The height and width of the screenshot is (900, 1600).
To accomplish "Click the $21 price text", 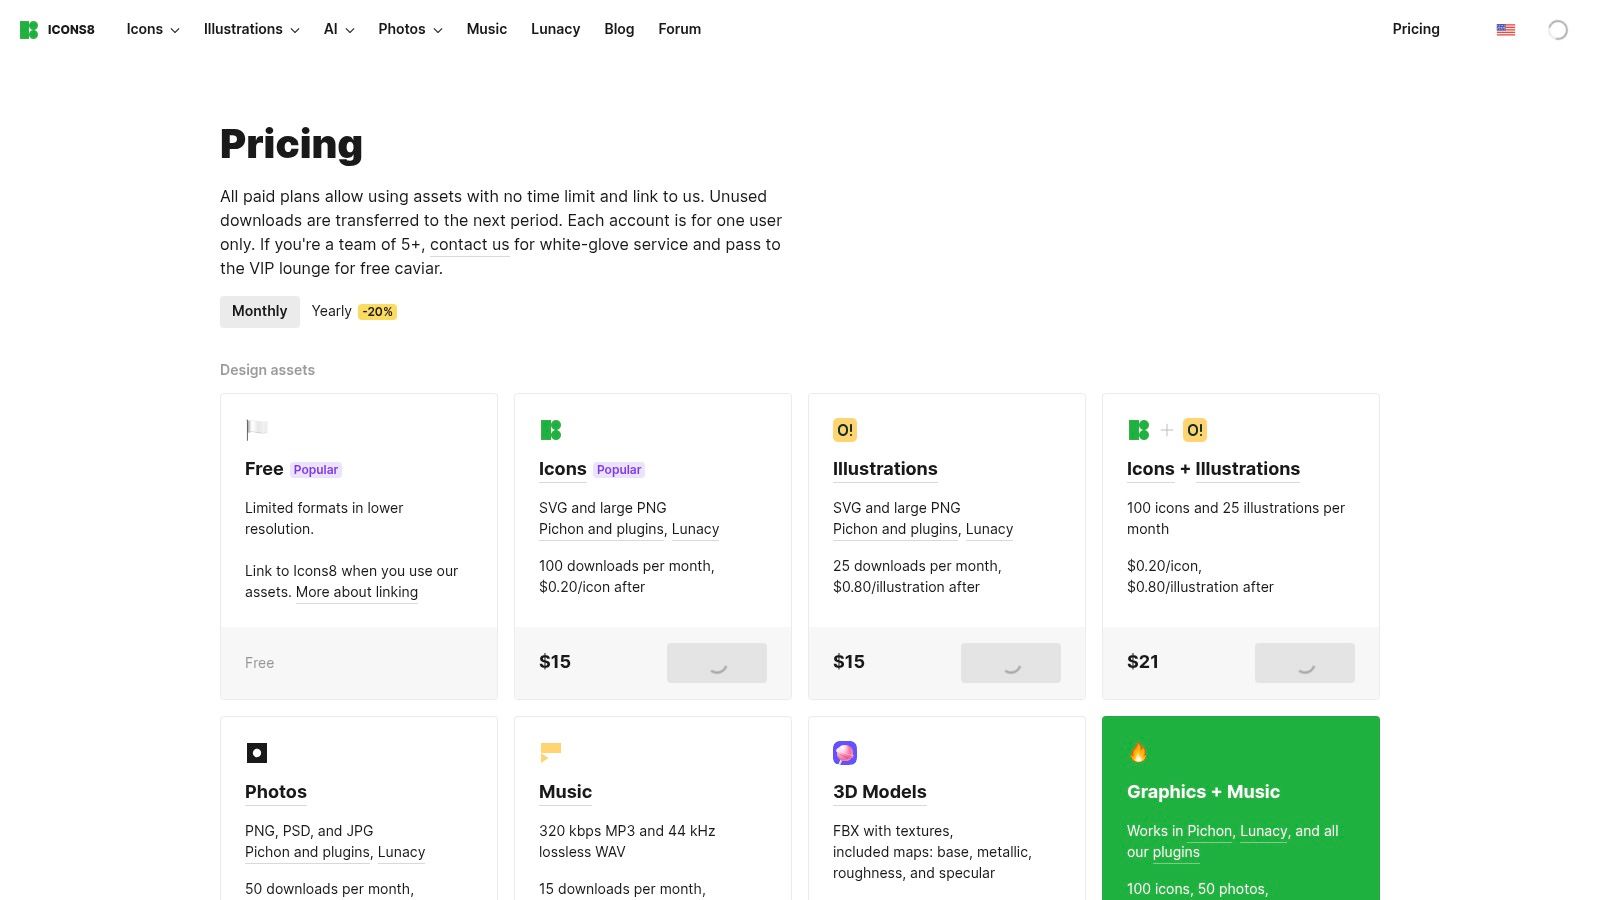I will (x=1143, y=662).
